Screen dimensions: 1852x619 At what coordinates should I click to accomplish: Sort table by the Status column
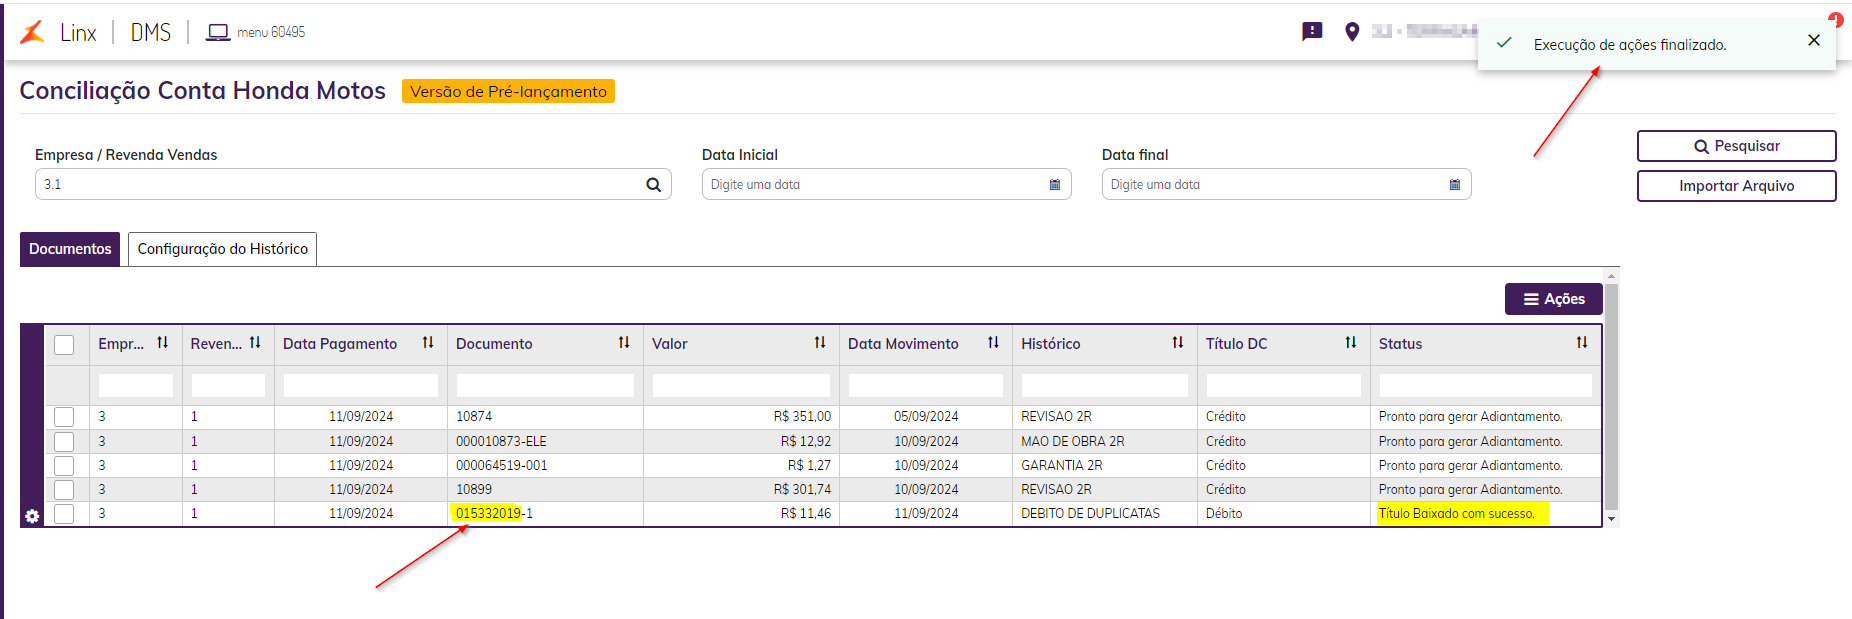point(1582,343)
